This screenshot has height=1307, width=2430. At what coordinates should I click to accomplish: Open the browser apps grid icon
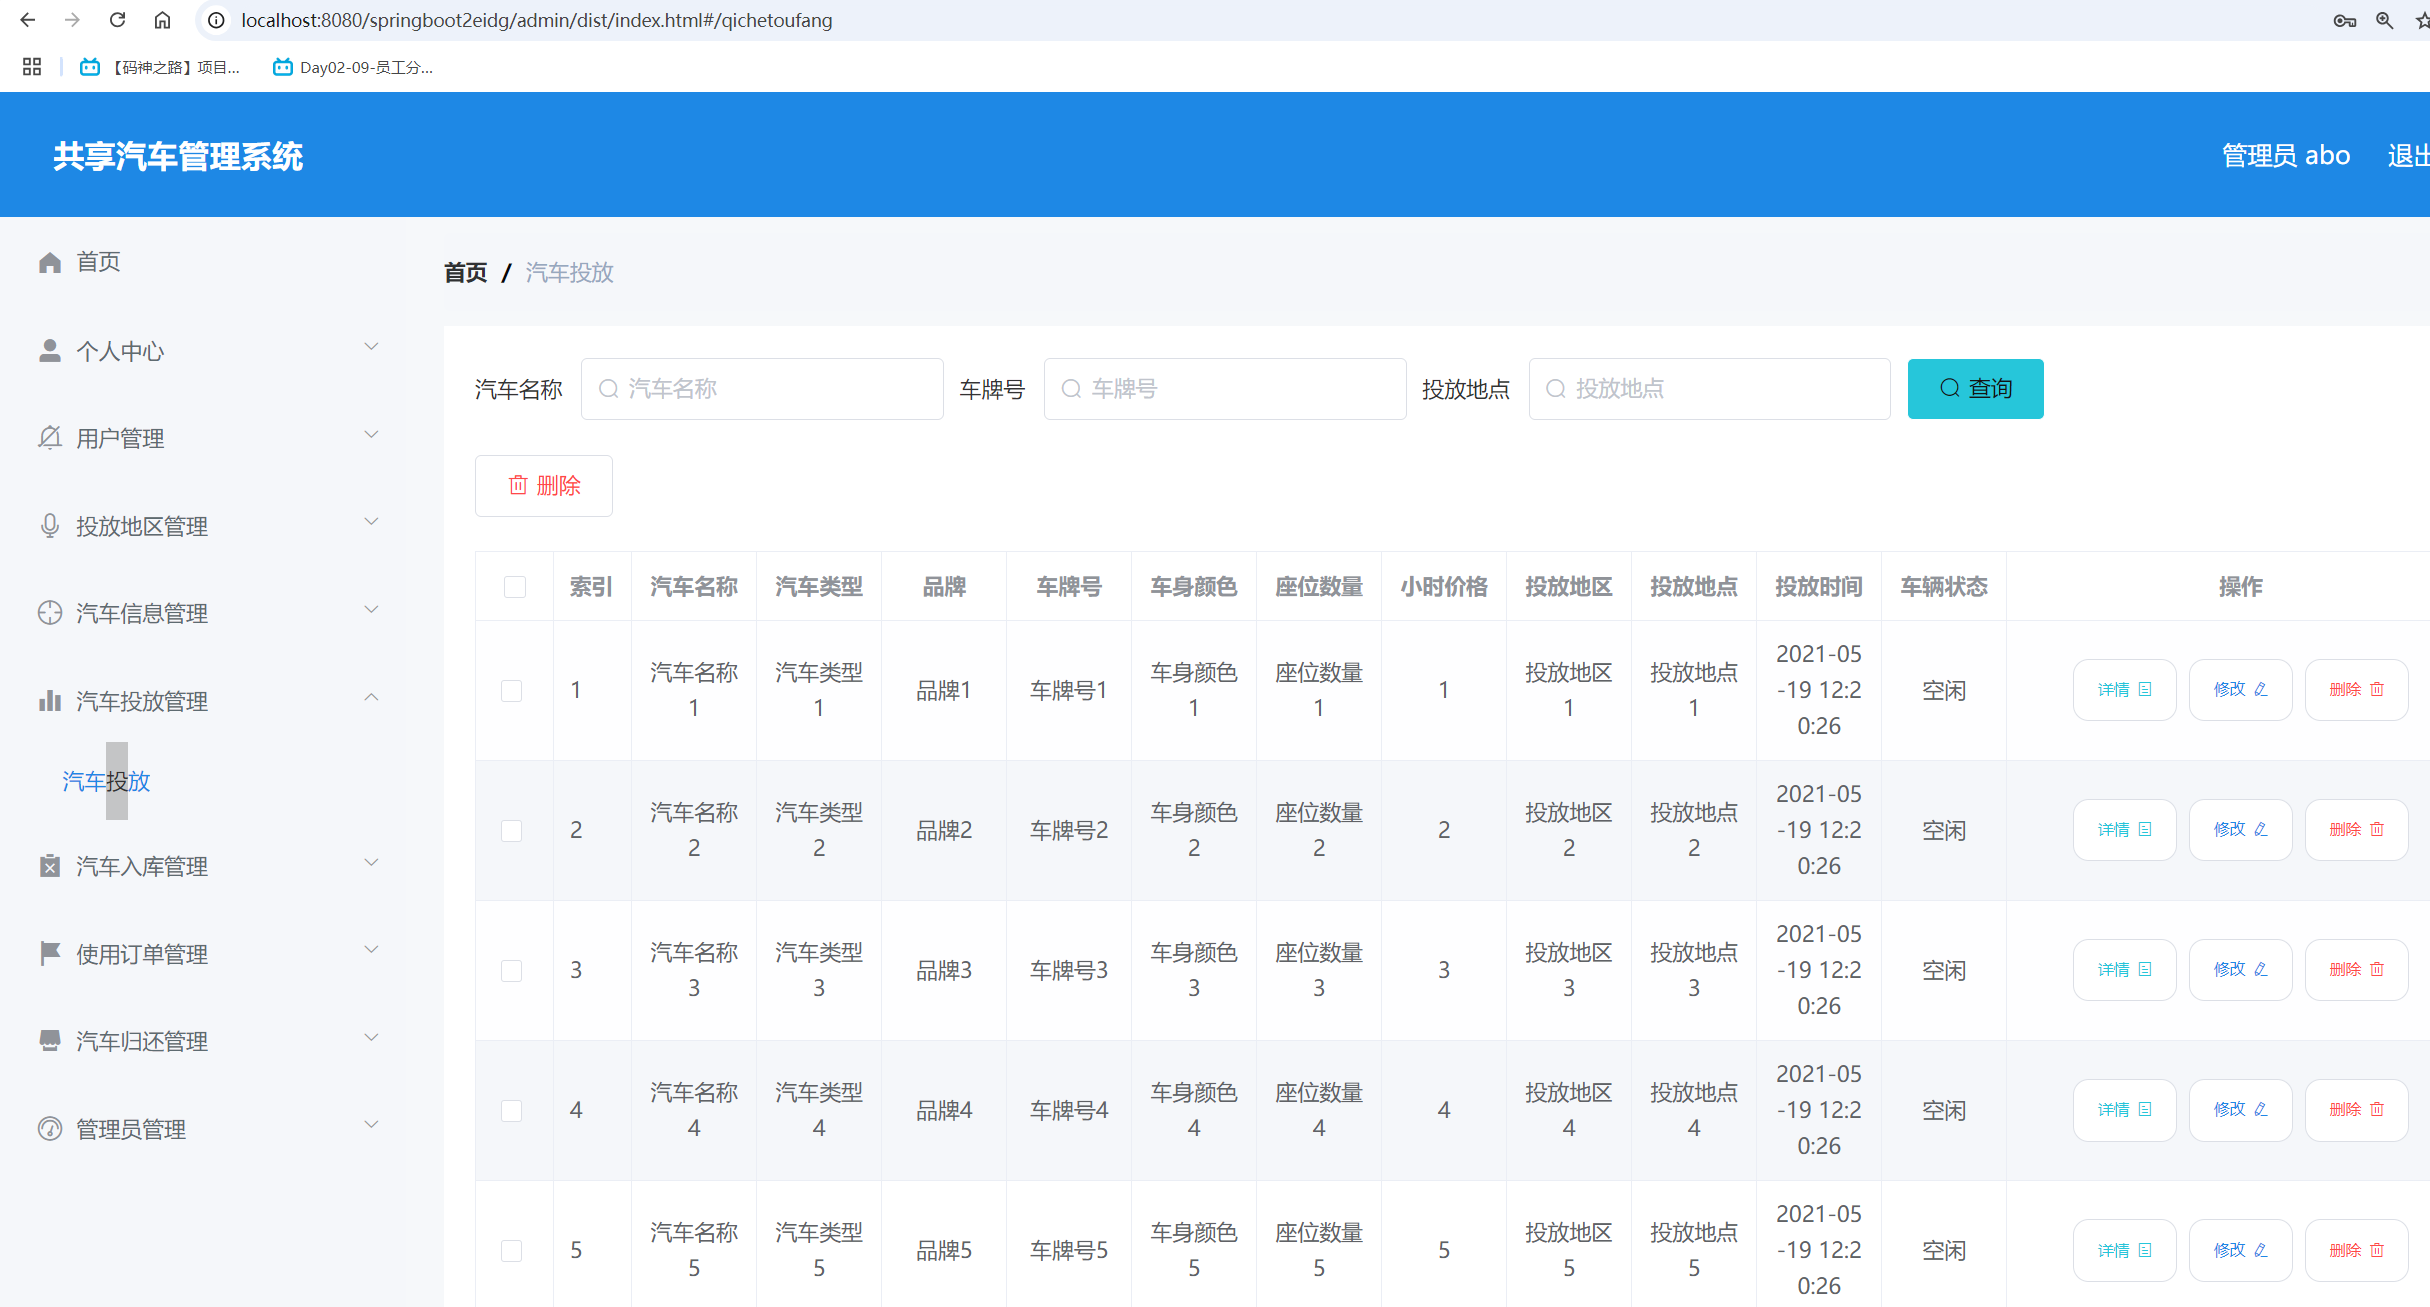pyautogui.click(x=32, y=67)
